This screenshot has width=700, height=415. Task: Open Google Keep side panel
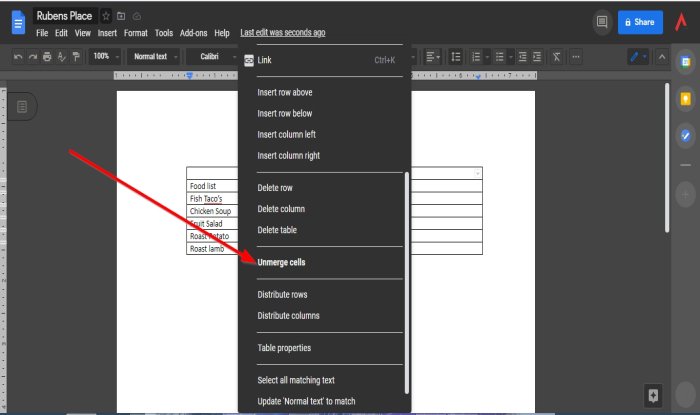click(x=685, y=99)
